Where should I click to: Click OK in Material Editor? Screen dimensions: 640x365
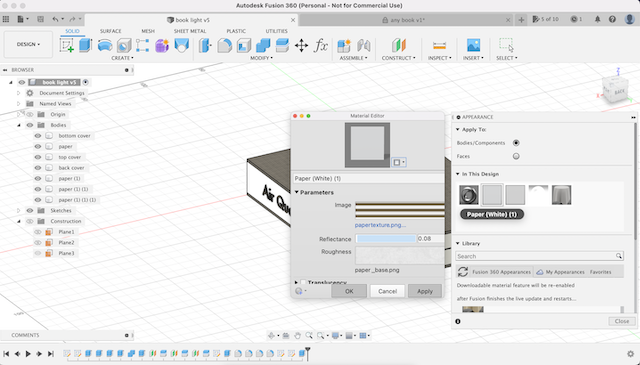[349, 291]
